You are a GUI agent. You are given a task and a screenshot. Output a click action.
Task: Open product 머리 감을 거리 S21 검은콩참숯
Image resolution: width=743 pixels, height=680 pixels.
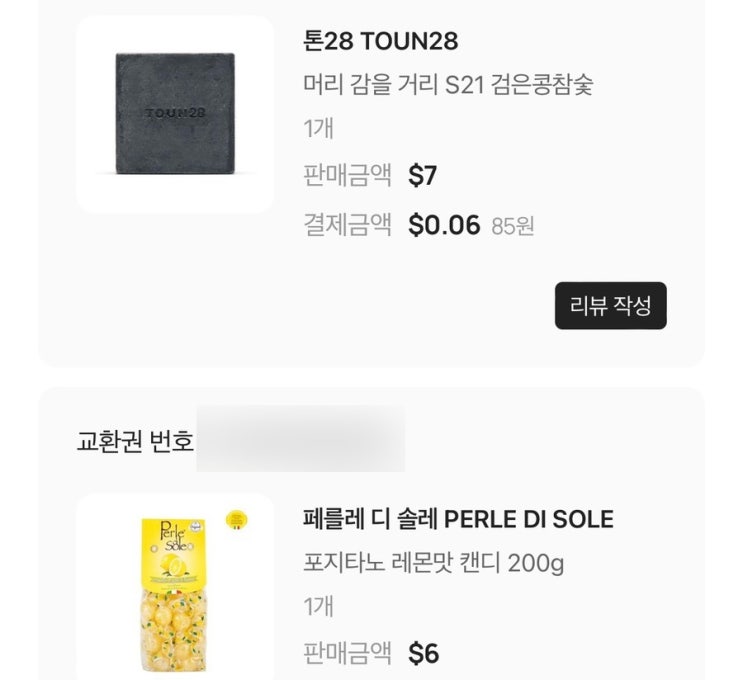[x=448, y=85]
